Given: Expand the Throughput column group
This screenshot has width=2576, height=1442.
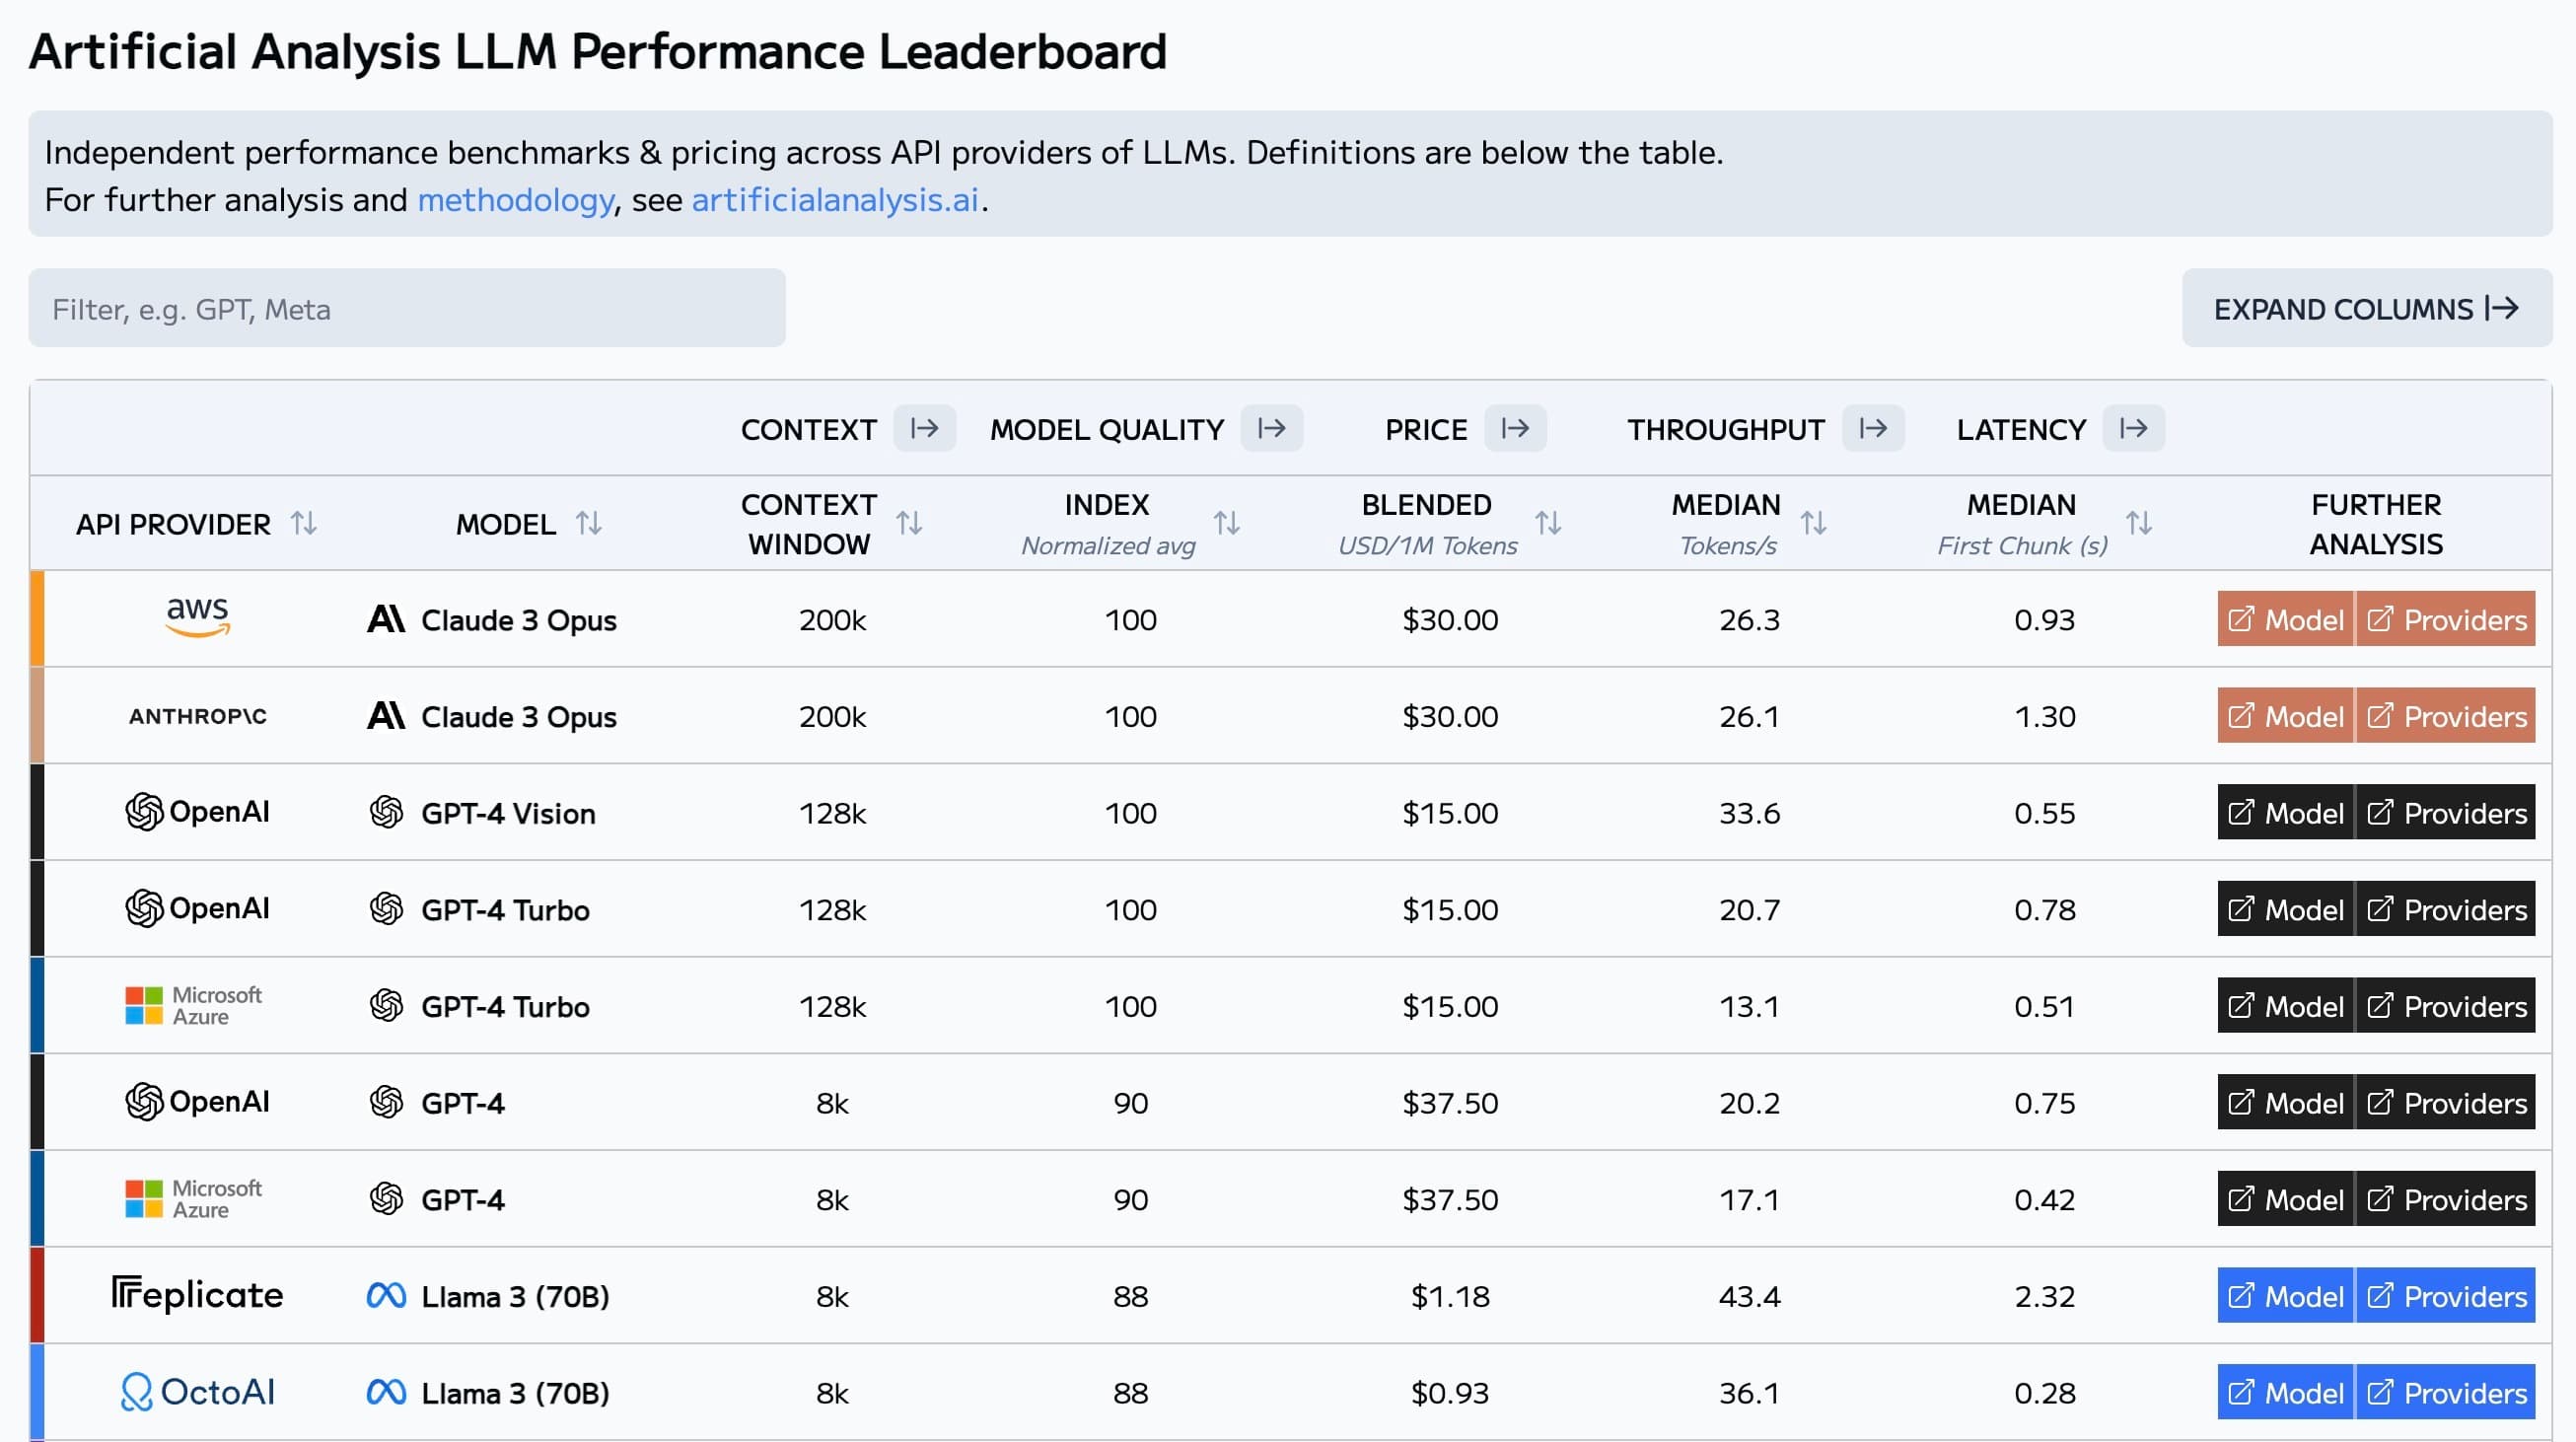Looking at the screenshot, I should (1873, 429).
